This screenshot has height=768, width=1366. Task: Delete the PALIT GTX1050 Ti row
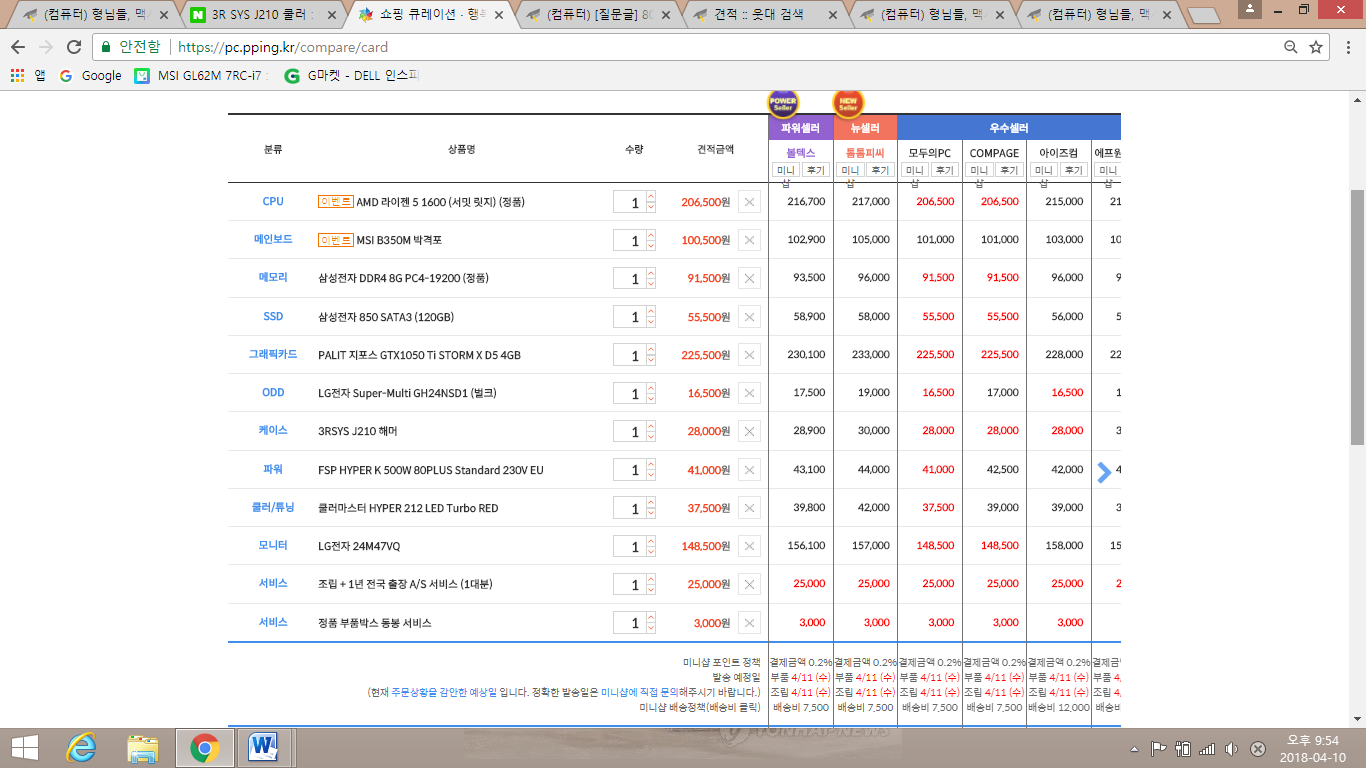click(x=749, y=355)
